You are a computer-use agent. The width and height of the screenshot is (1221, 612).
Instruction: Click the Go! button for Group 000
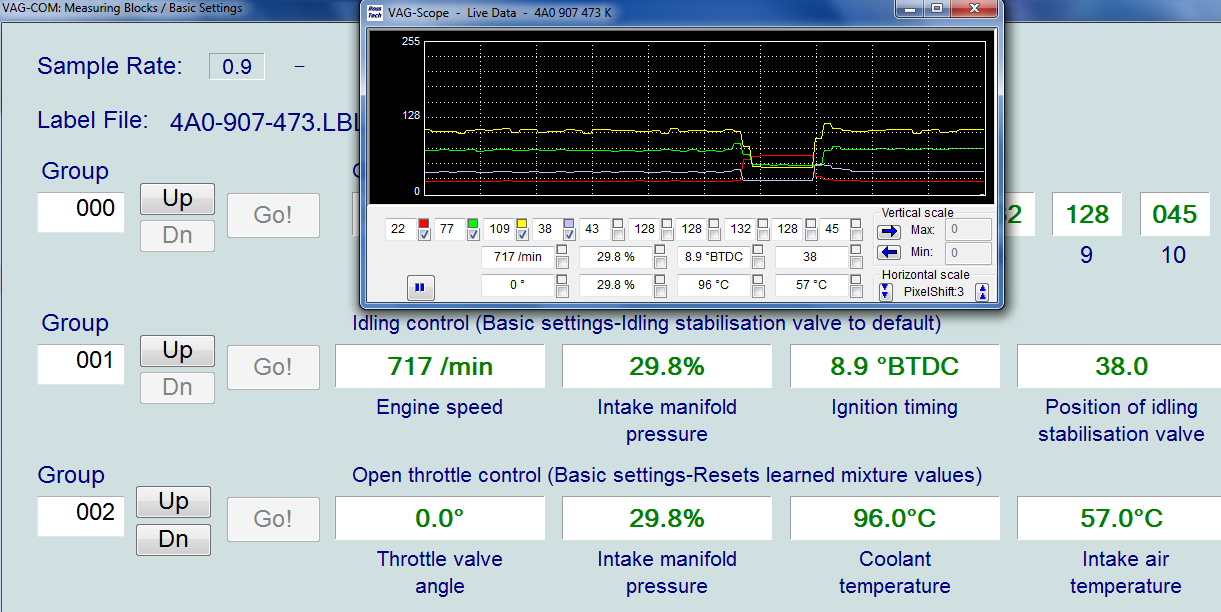273,215
